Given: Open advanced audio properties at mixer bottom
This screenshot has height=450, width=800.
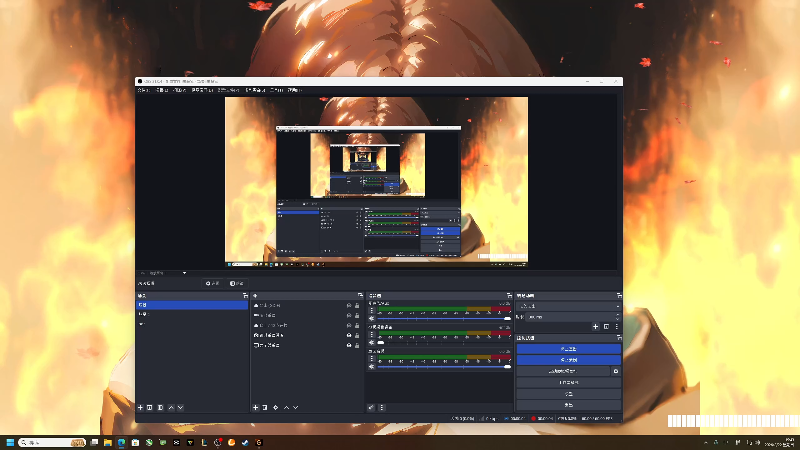Looking at the screenshot, I should (371, 408).
